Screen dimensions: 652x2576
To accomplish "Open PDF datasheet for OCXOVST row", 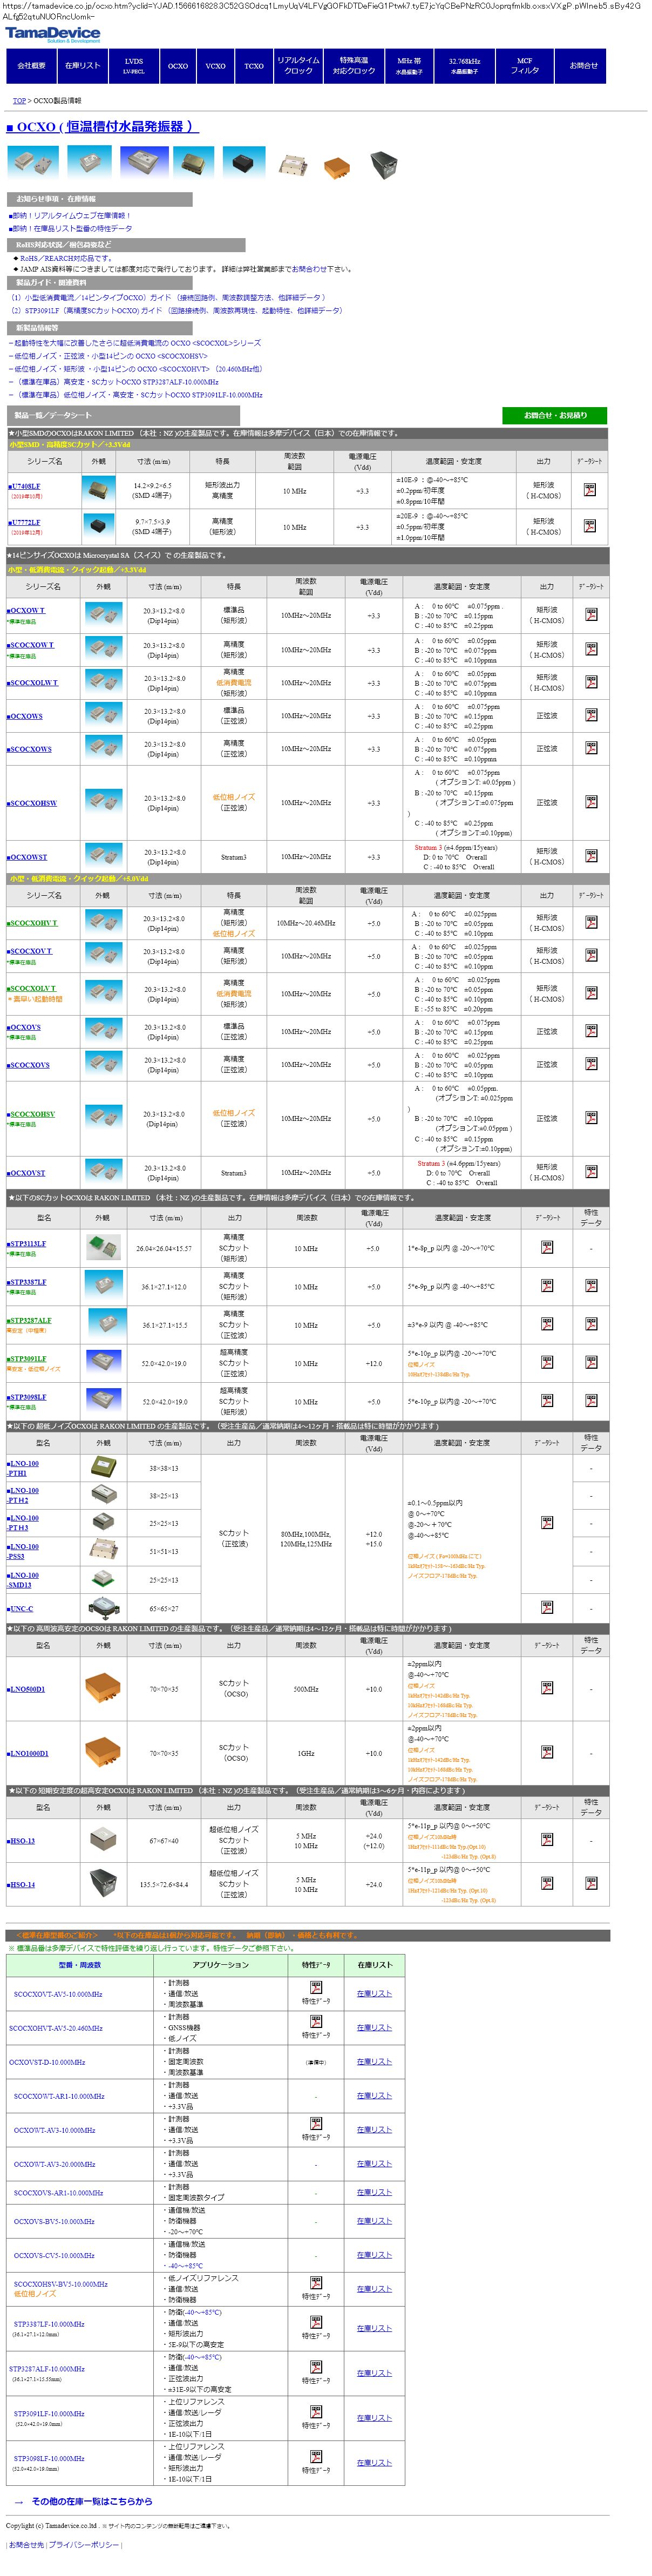I will pyautogui.click(x=591, y=1173).
